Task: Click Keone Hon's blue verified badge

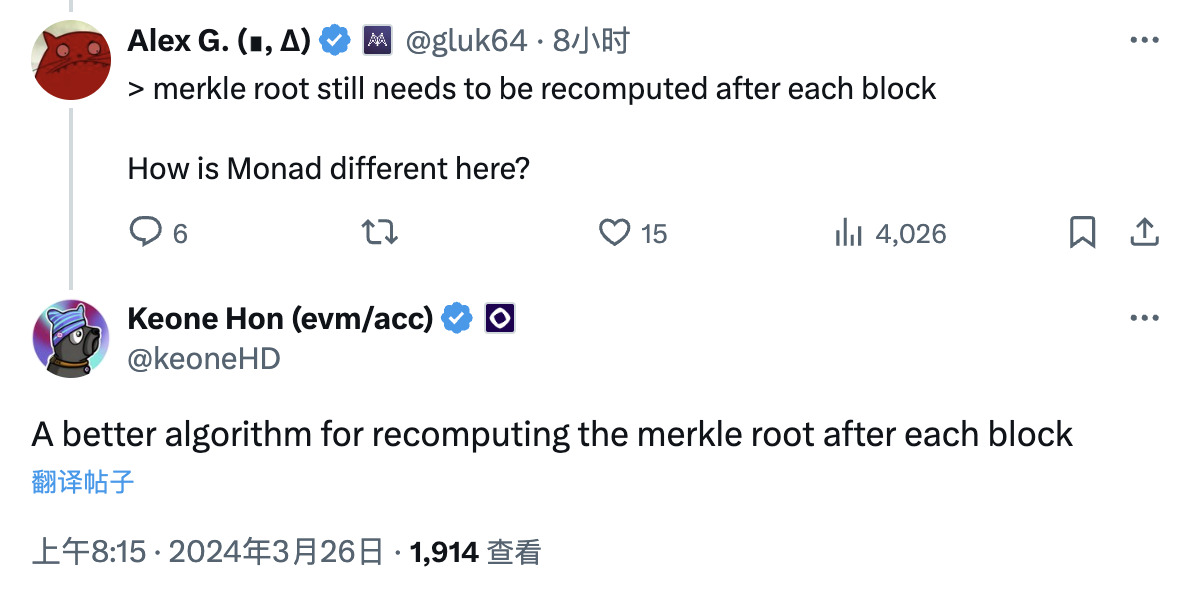Action: (458, 319)
